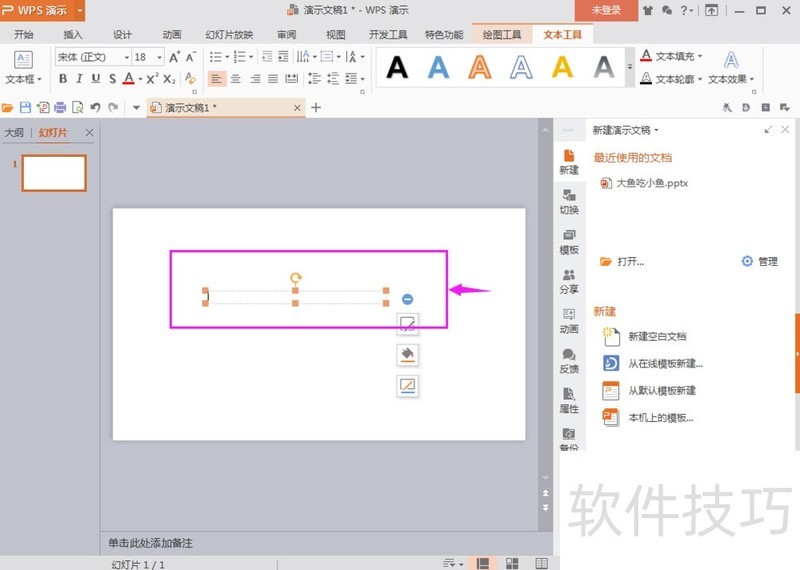Increase font size with the larger A icon
Viewport: 800px width, 570px height.
coord(175,58)
